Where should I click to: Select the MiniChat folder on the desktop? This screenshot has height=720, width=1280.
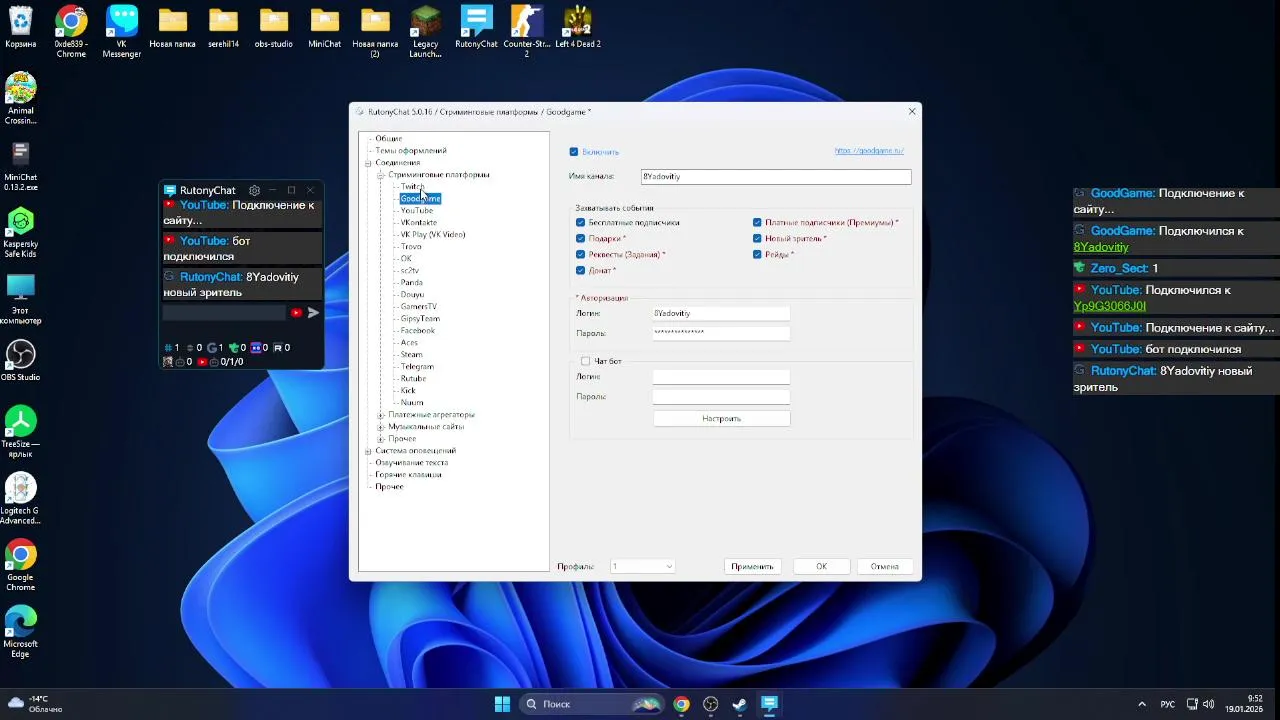point(325,27)
